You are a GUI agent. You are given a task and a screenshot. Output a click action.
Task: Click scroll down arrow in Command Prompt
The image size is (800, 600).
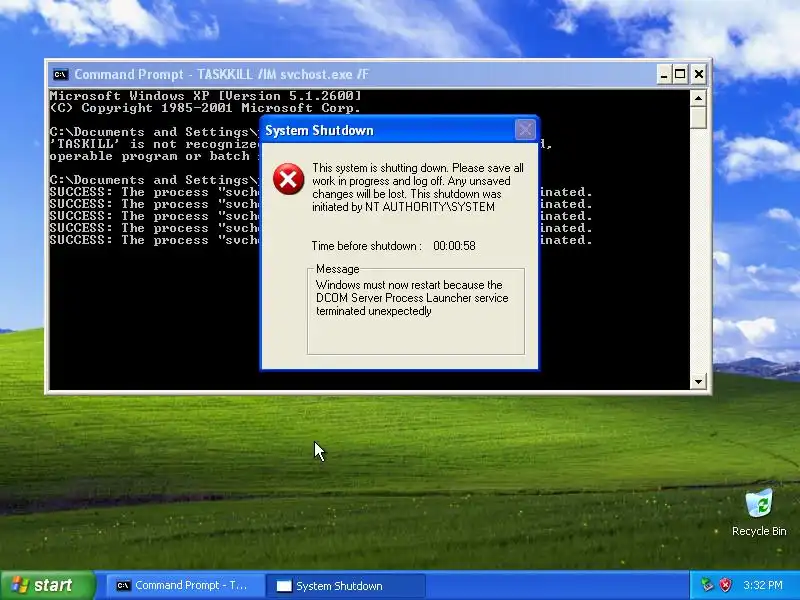click(x=698, y=381)
